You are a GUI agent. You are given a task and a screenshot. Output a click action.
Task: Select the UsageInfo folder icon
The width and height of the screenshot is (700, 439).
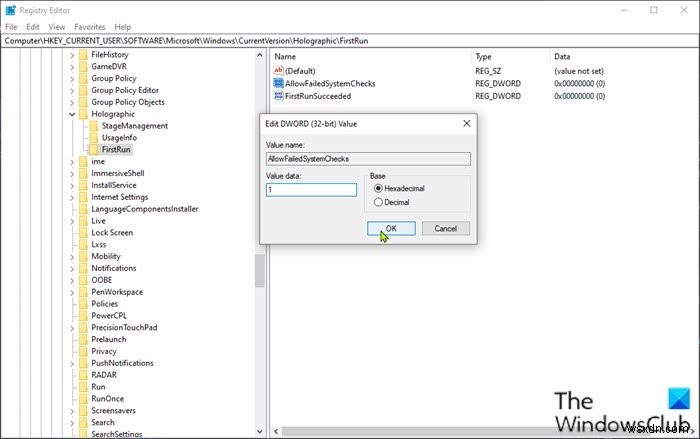coord(93,138)
